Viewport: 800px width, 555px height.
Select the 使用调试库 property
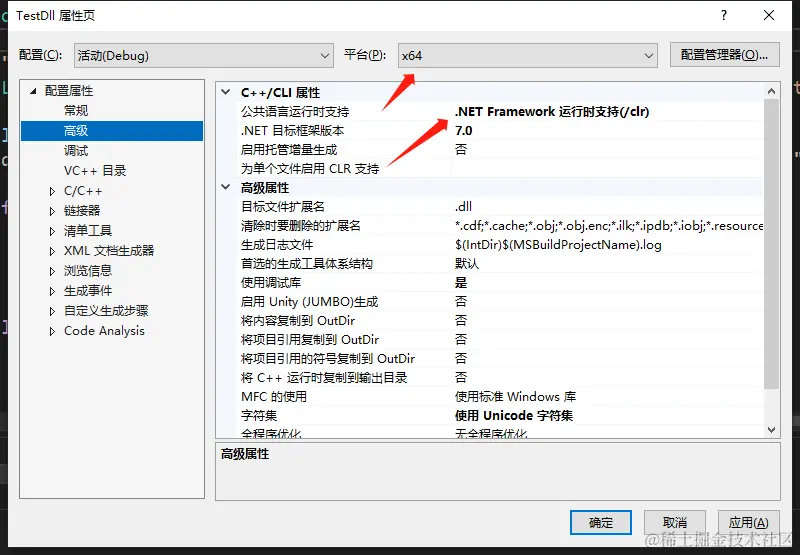[270, 283]
